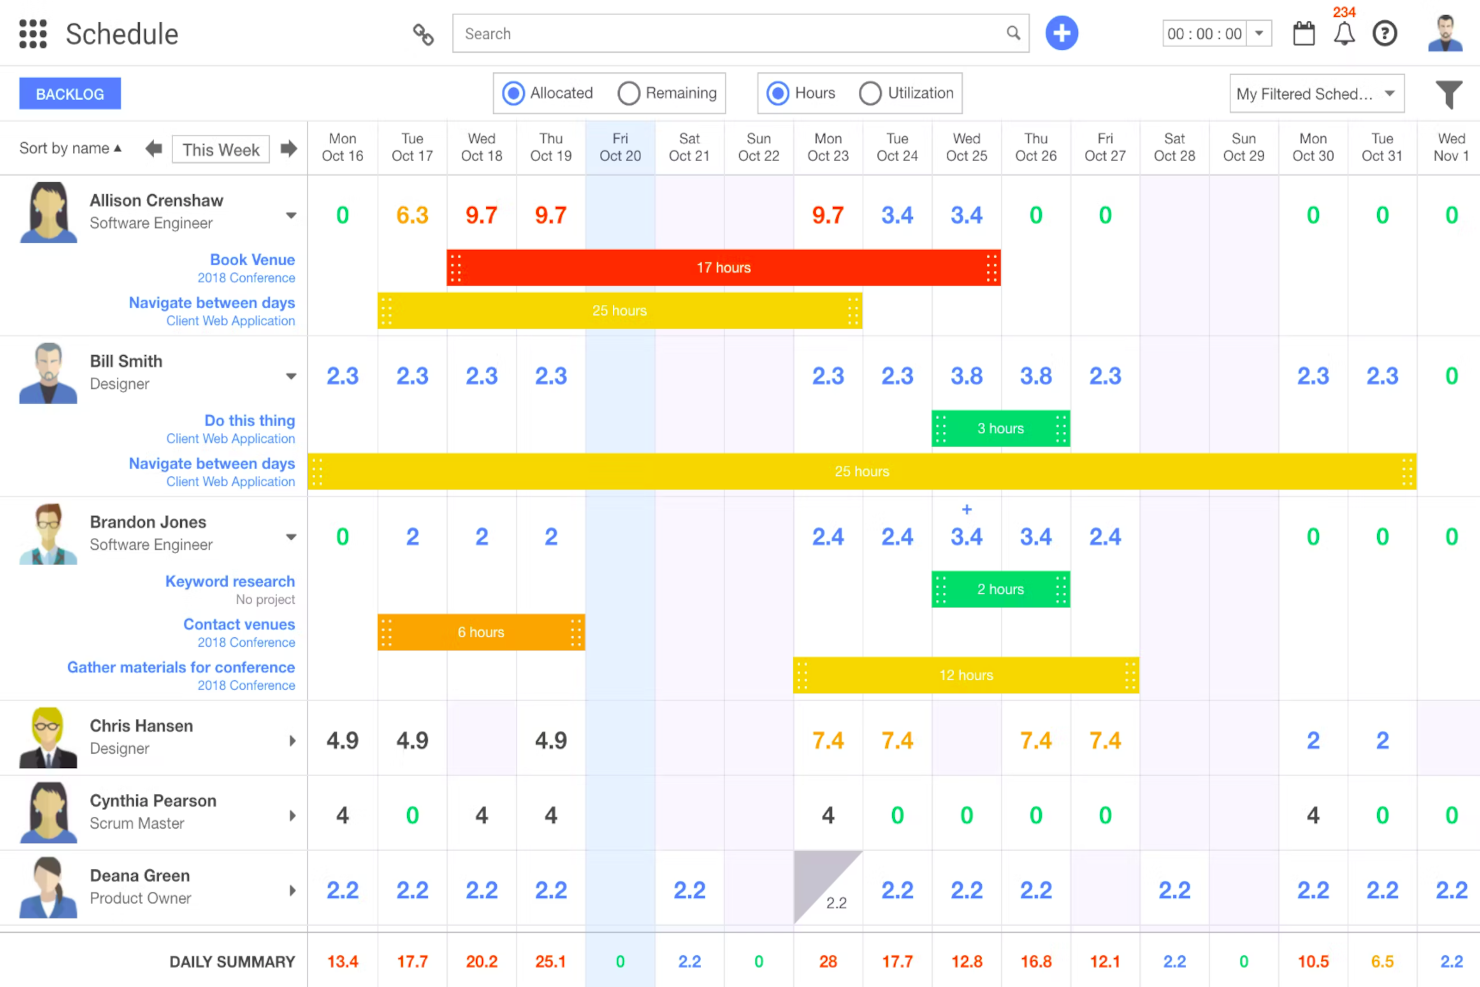Viewport: 1480px width, 987px height.
Task: Collapse Brandon Jones's task rows
Action: coord(291,537)
